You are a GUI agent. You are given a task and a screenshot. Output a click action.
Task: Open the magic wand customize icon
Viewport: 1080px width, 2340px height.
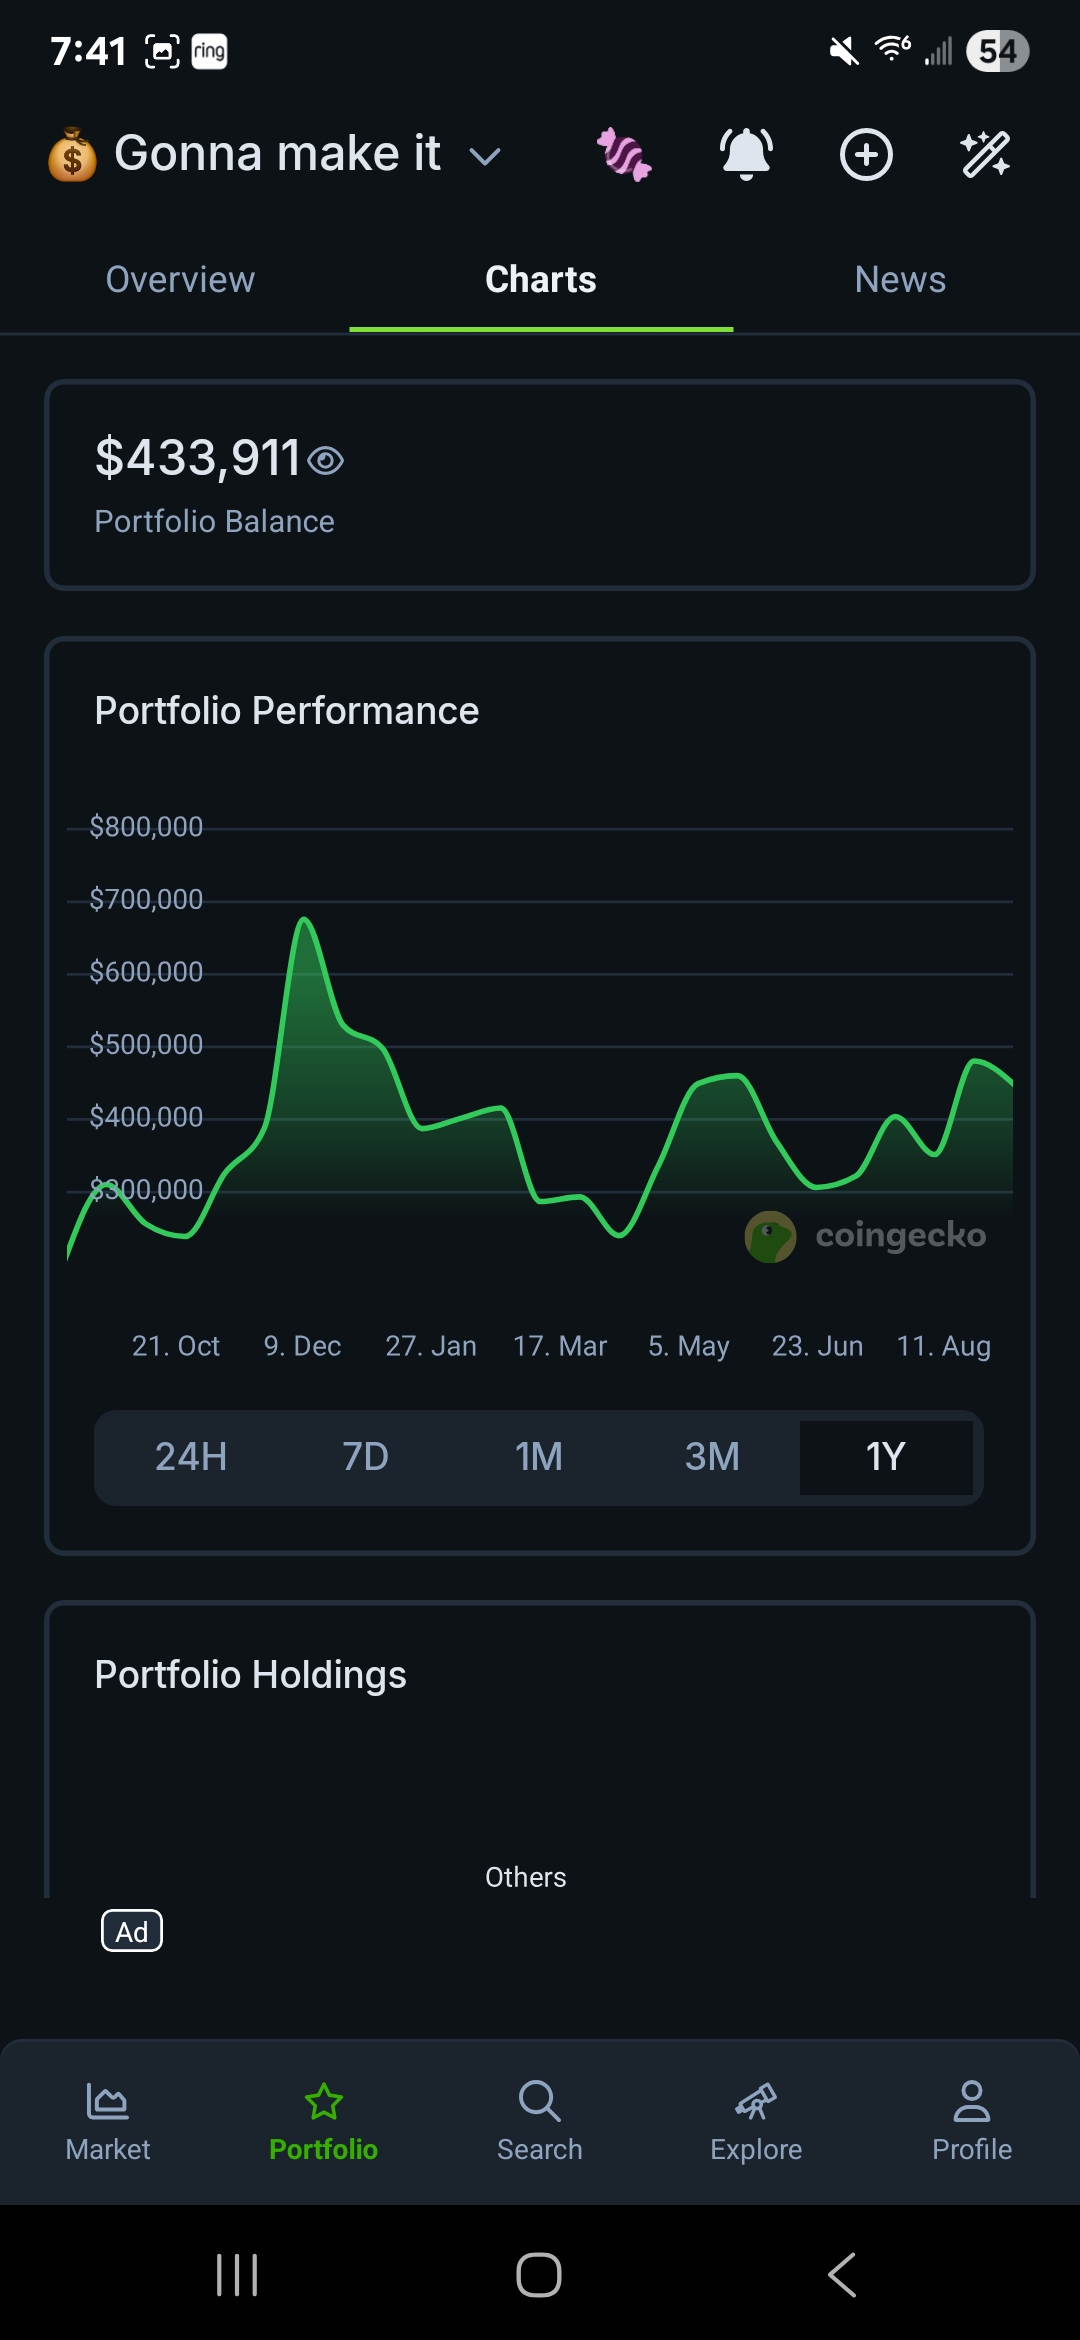[985, 154]
